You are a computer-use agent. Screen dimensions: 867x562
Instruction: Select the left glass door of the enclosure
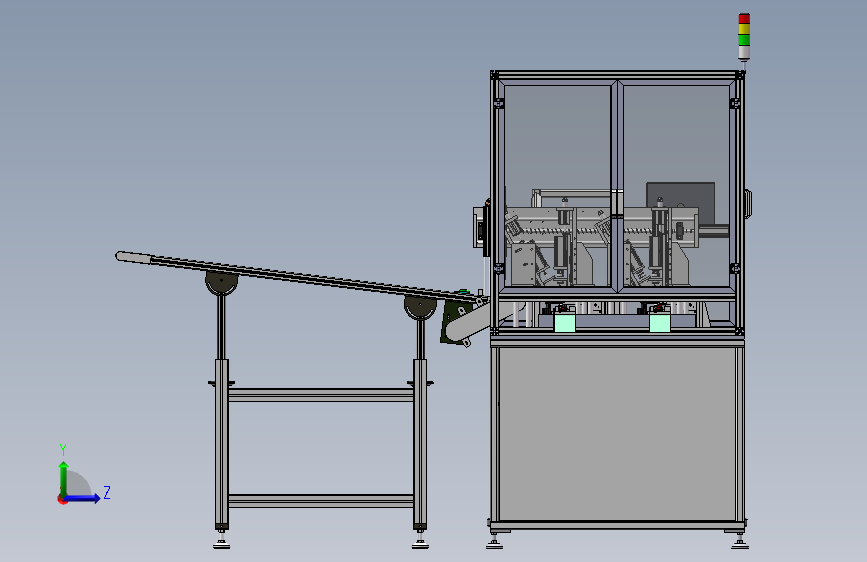(x=557, y=185)
